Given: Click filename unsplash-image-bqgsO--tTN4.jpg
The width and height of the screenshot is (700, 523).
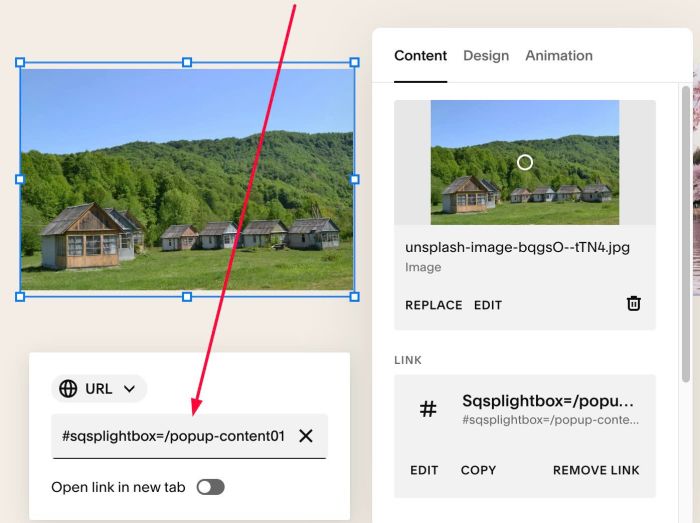Looking at the screenshot, I should pyautogui.click(x=517, y=247).
